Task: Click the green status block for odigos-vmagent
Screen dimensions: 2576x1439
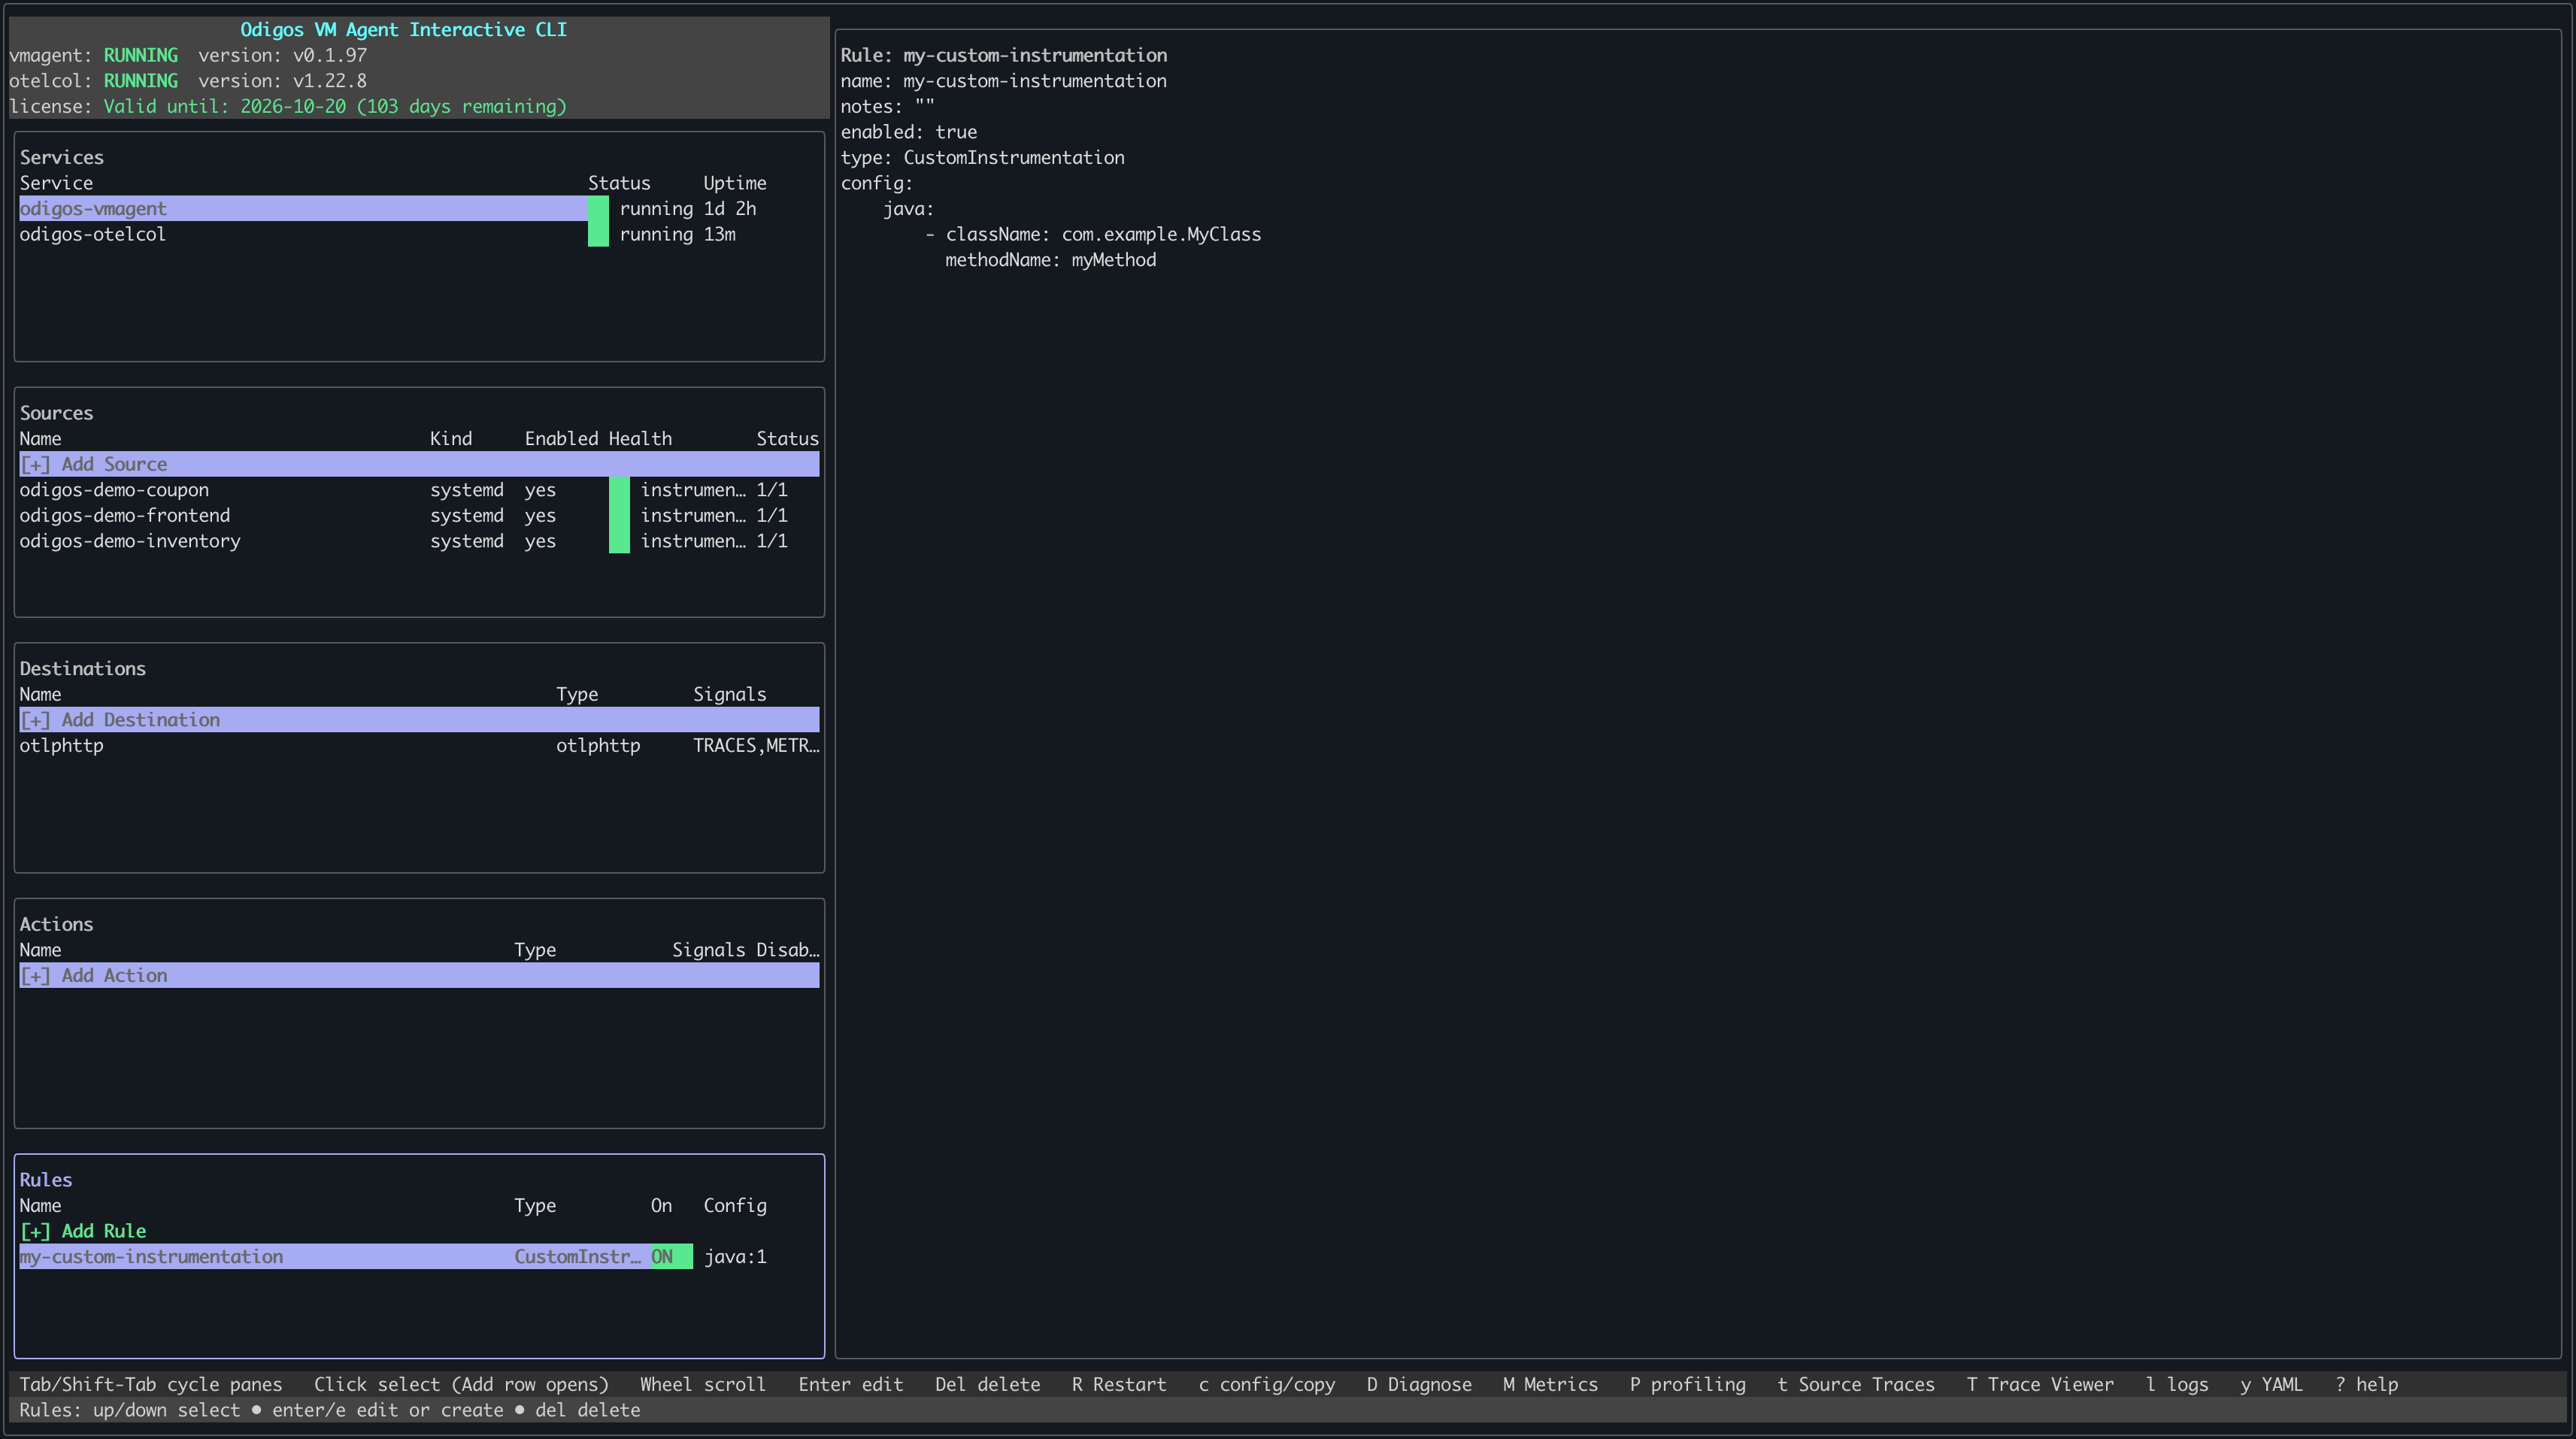Action: (598, 209)
